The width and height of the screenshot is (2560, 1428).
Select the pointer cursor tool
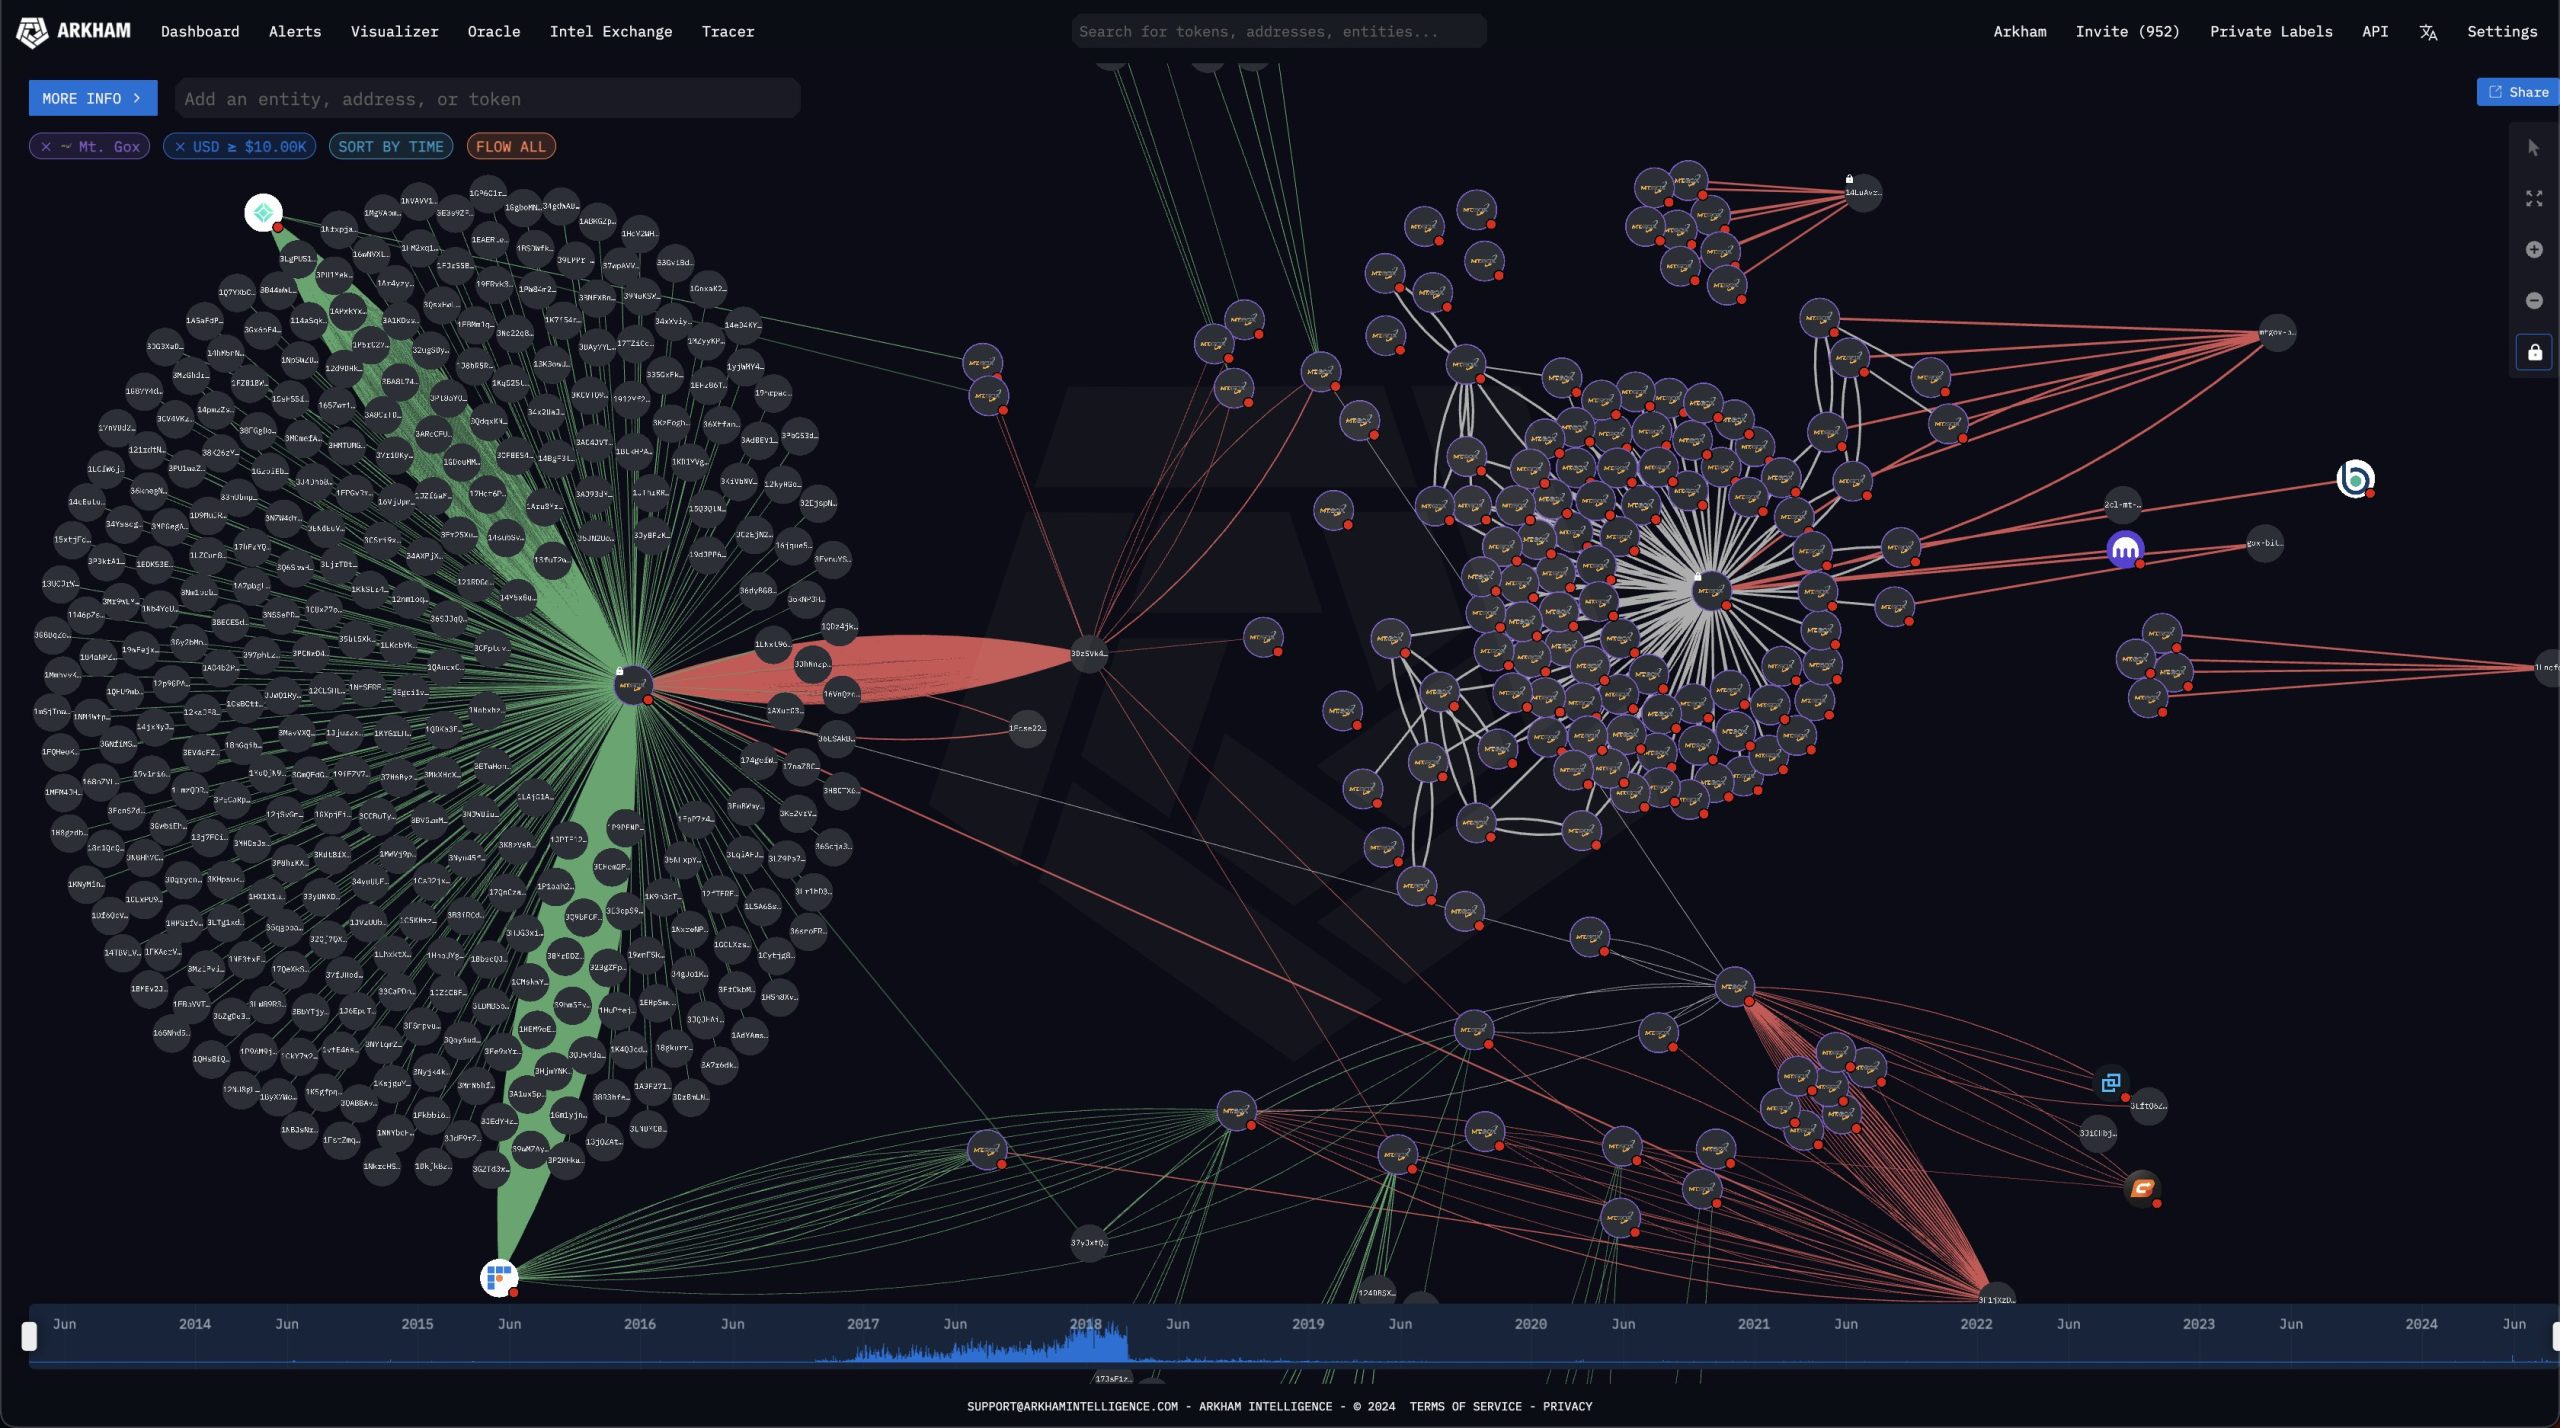[2533, 148]
